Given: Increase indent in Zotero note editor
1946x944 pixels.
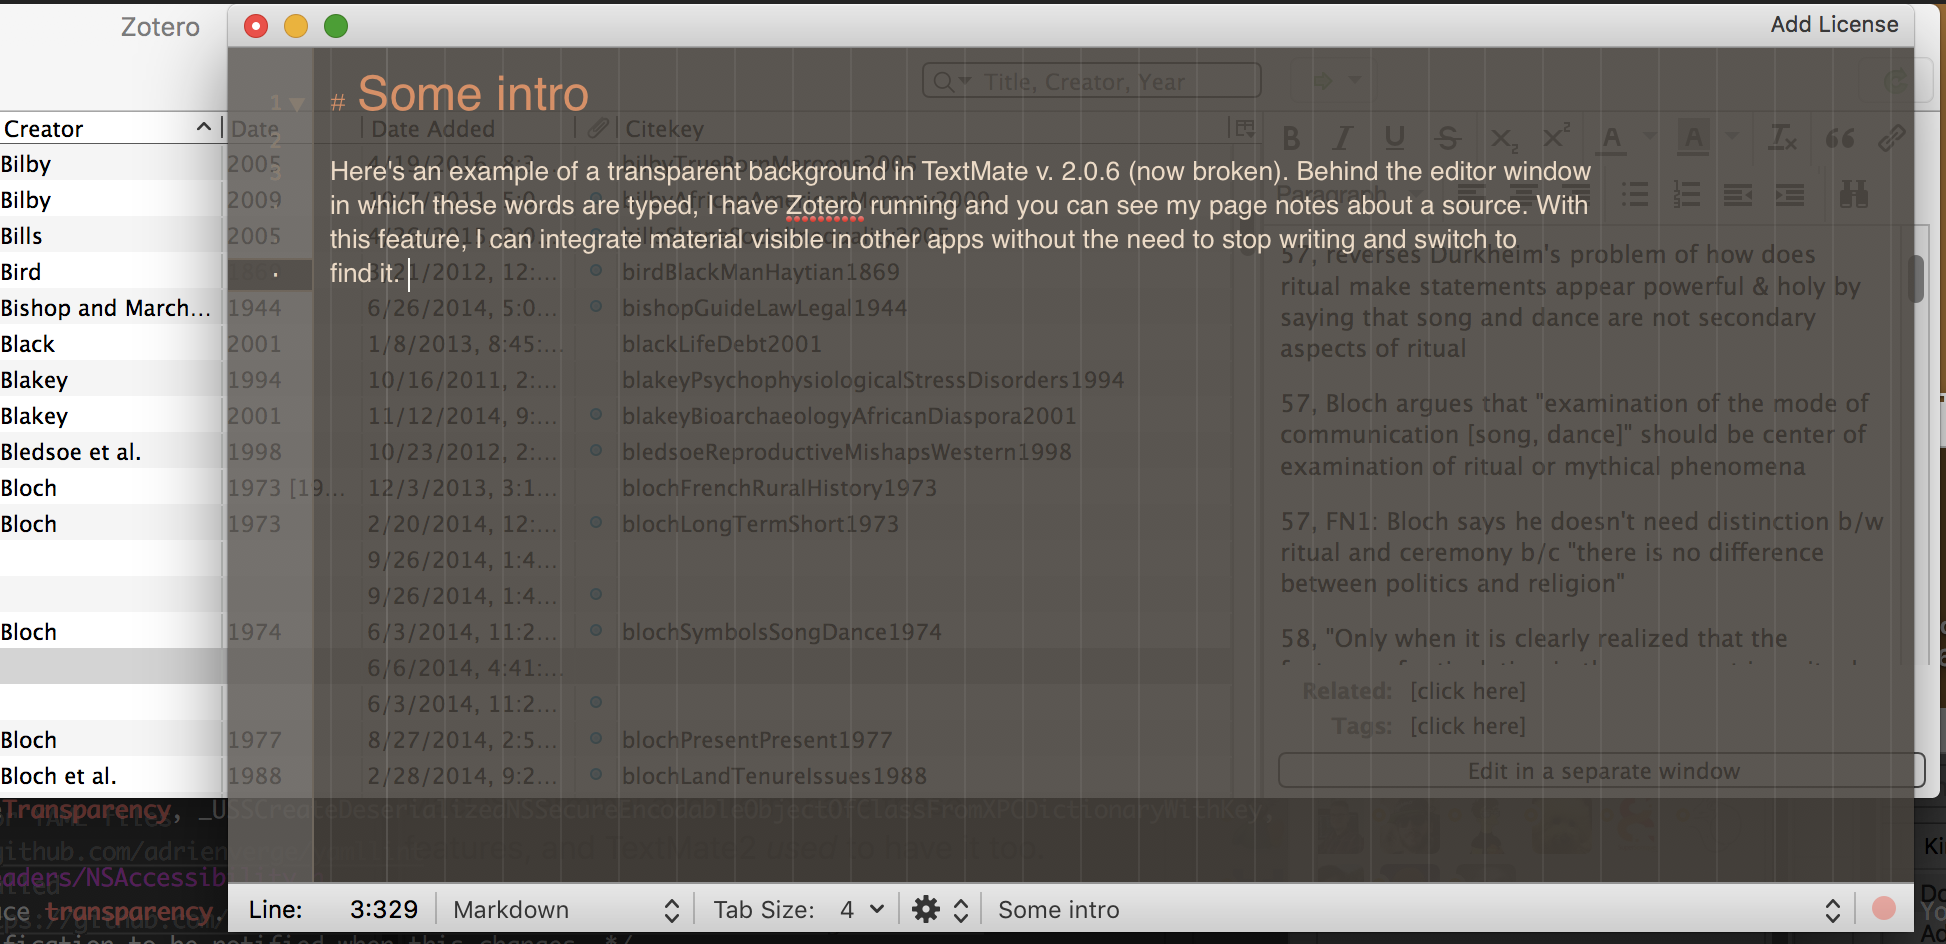Looking at the screenshot, I should [1790, 194].
